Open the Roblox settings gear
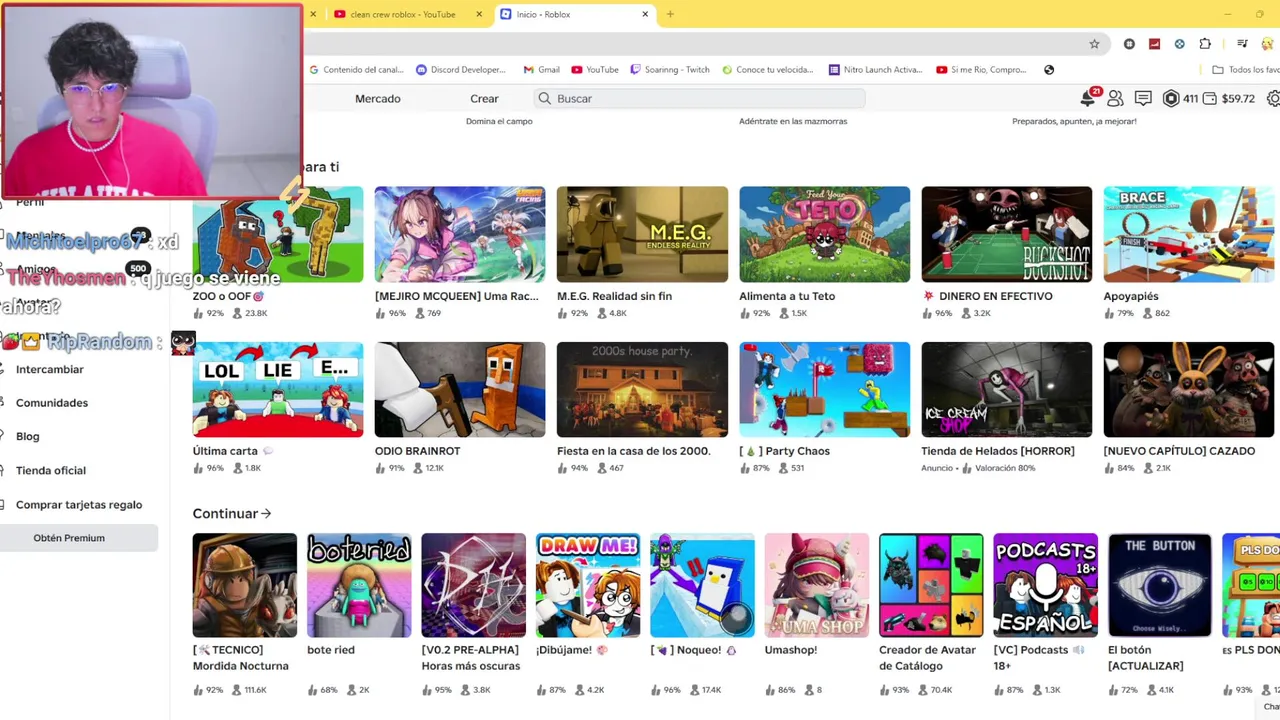1280x720 pixels. [x=1273, y=98]
